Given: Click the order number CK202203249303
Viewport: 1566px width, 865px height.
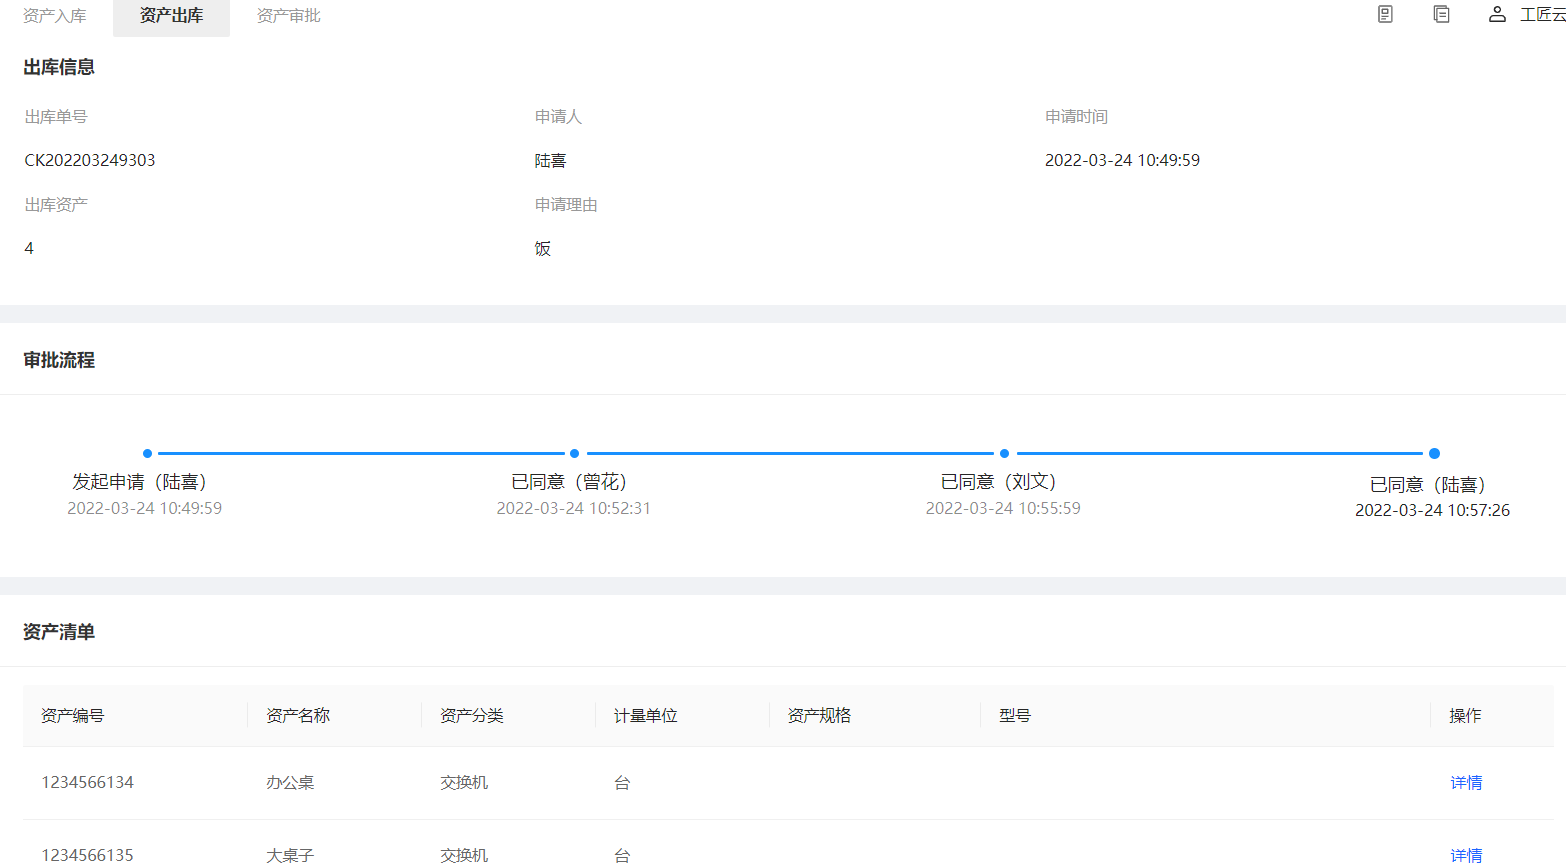Looking at the screenshot, I should (90, 159).
